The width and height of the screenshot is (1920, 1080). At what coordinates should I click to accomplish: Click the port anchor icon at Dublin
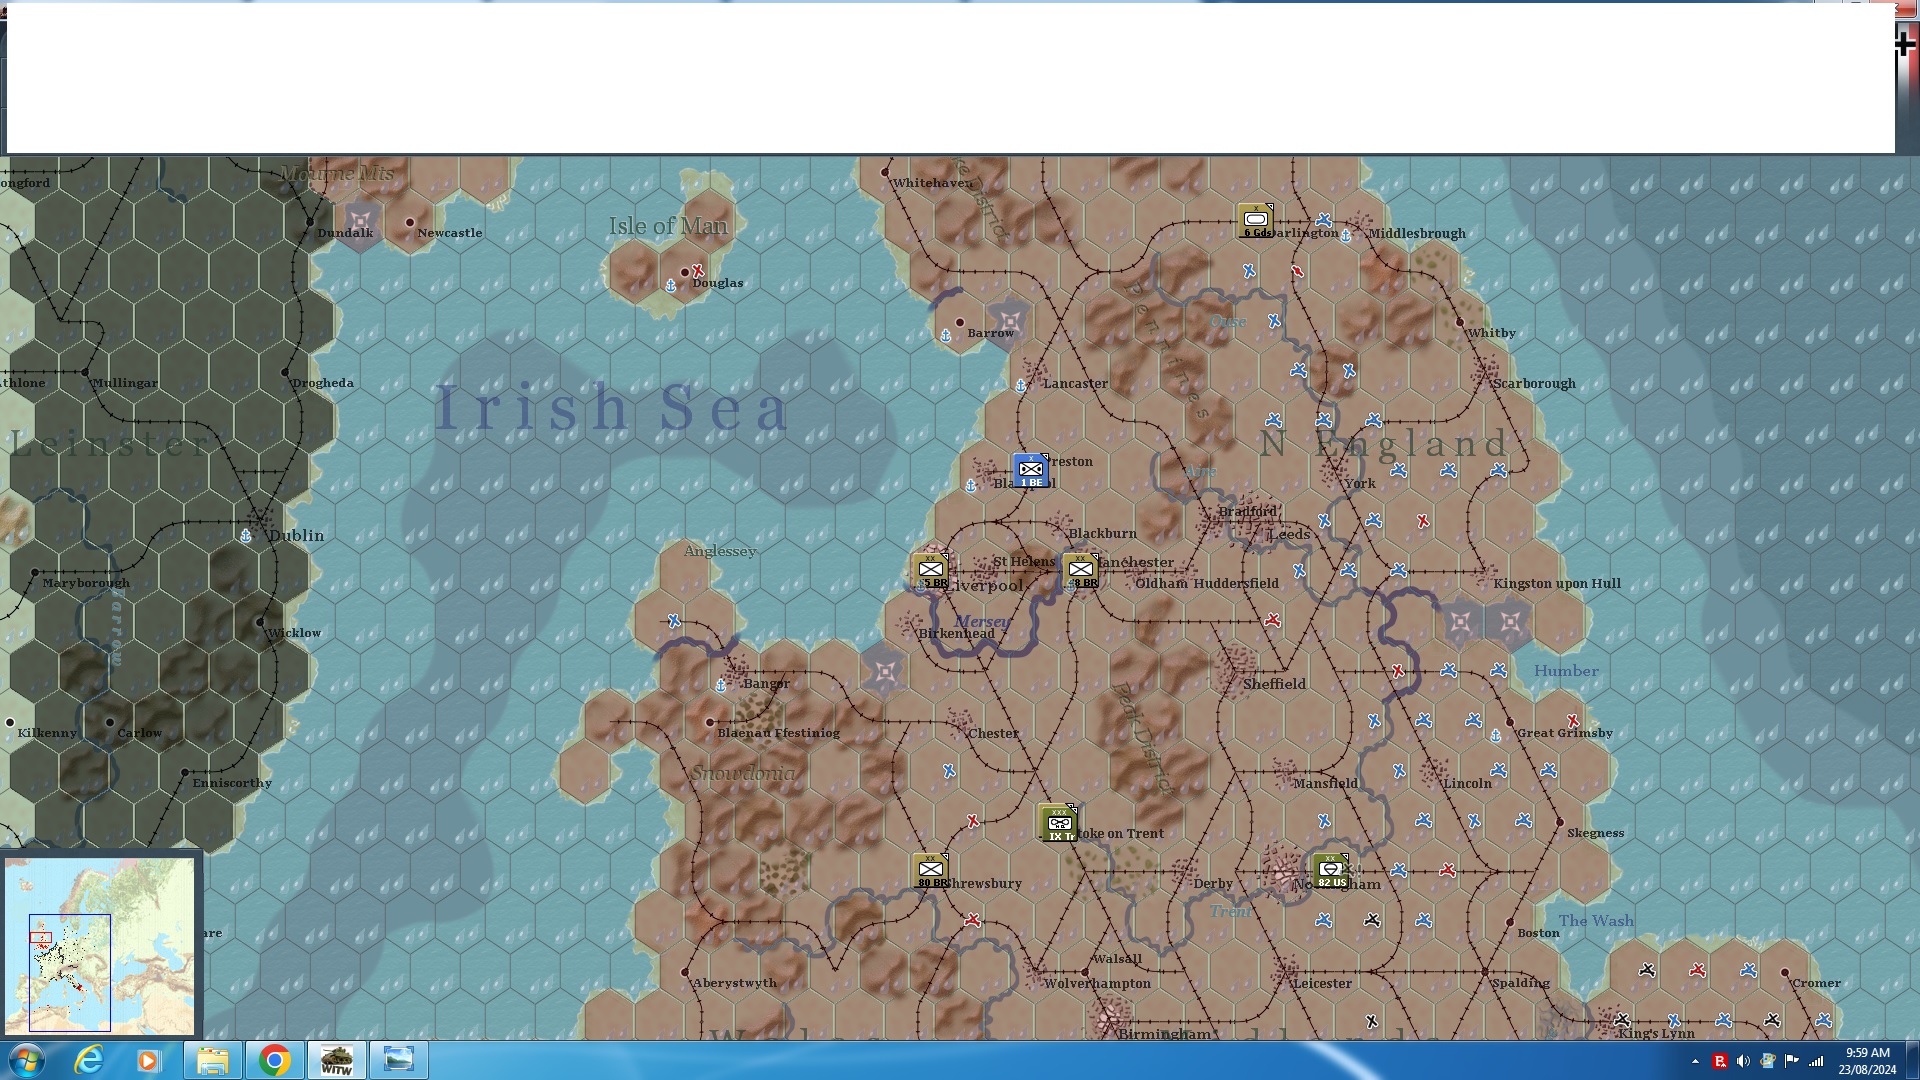point(246,536)
